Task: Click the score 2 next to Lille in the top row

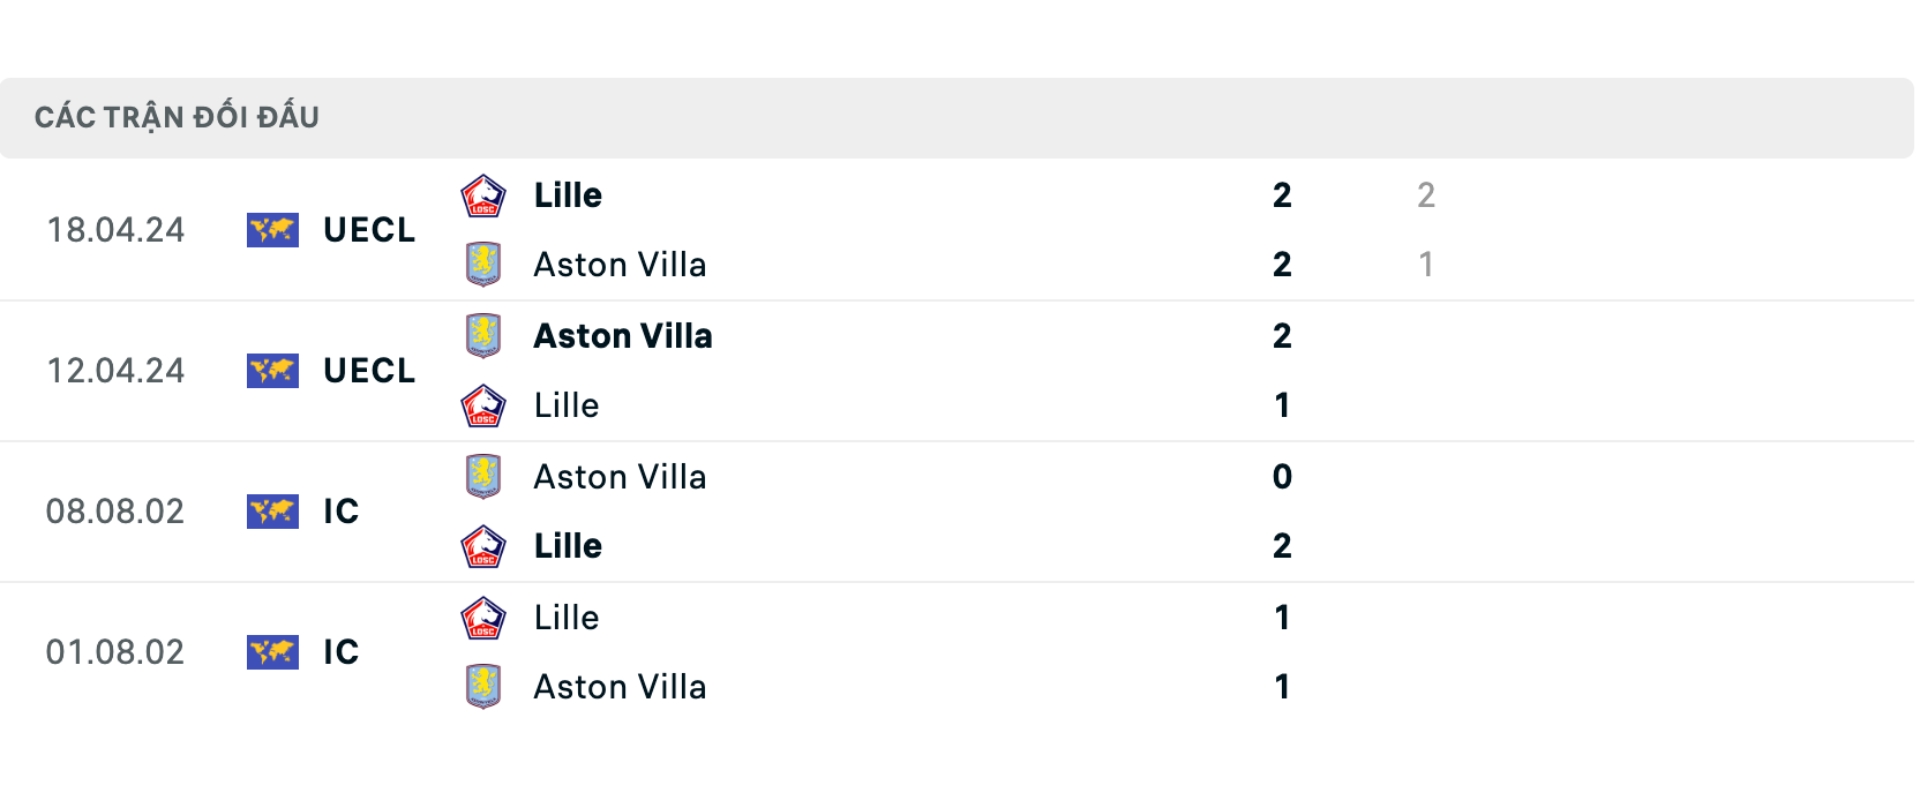Action: pos(1282,195)
